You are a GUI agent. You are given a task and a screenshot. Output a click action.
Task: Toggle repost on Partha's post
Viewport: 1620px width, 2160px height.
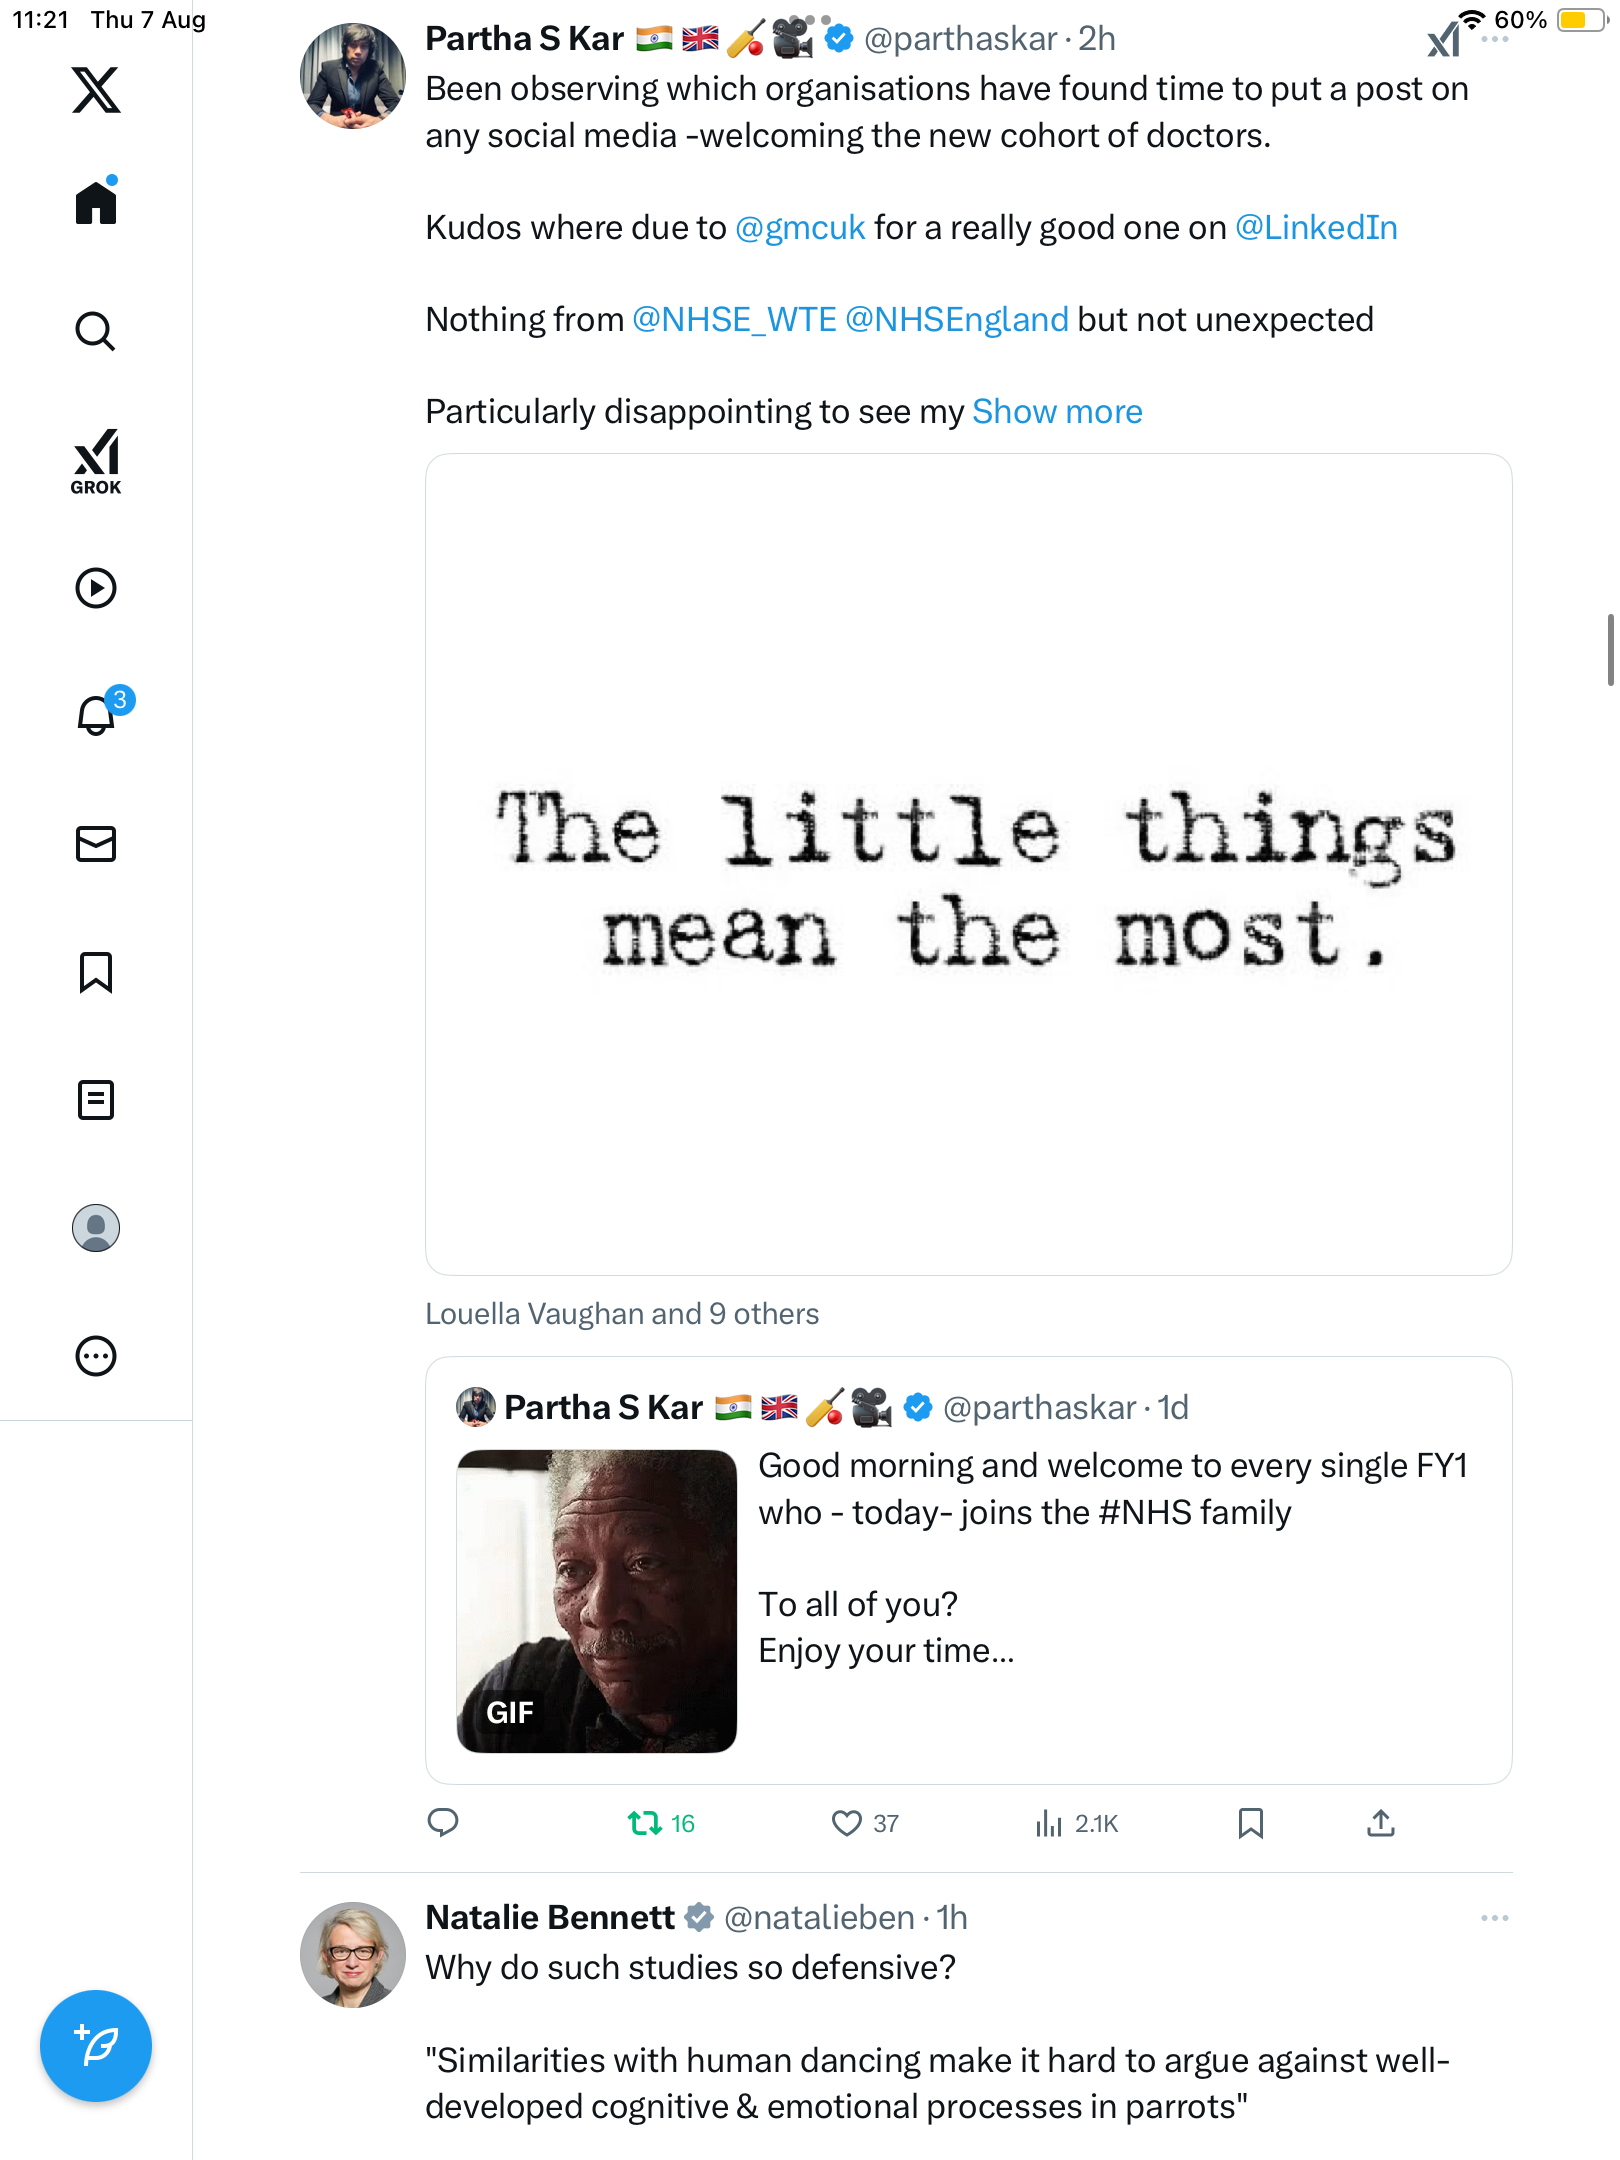645,1823
